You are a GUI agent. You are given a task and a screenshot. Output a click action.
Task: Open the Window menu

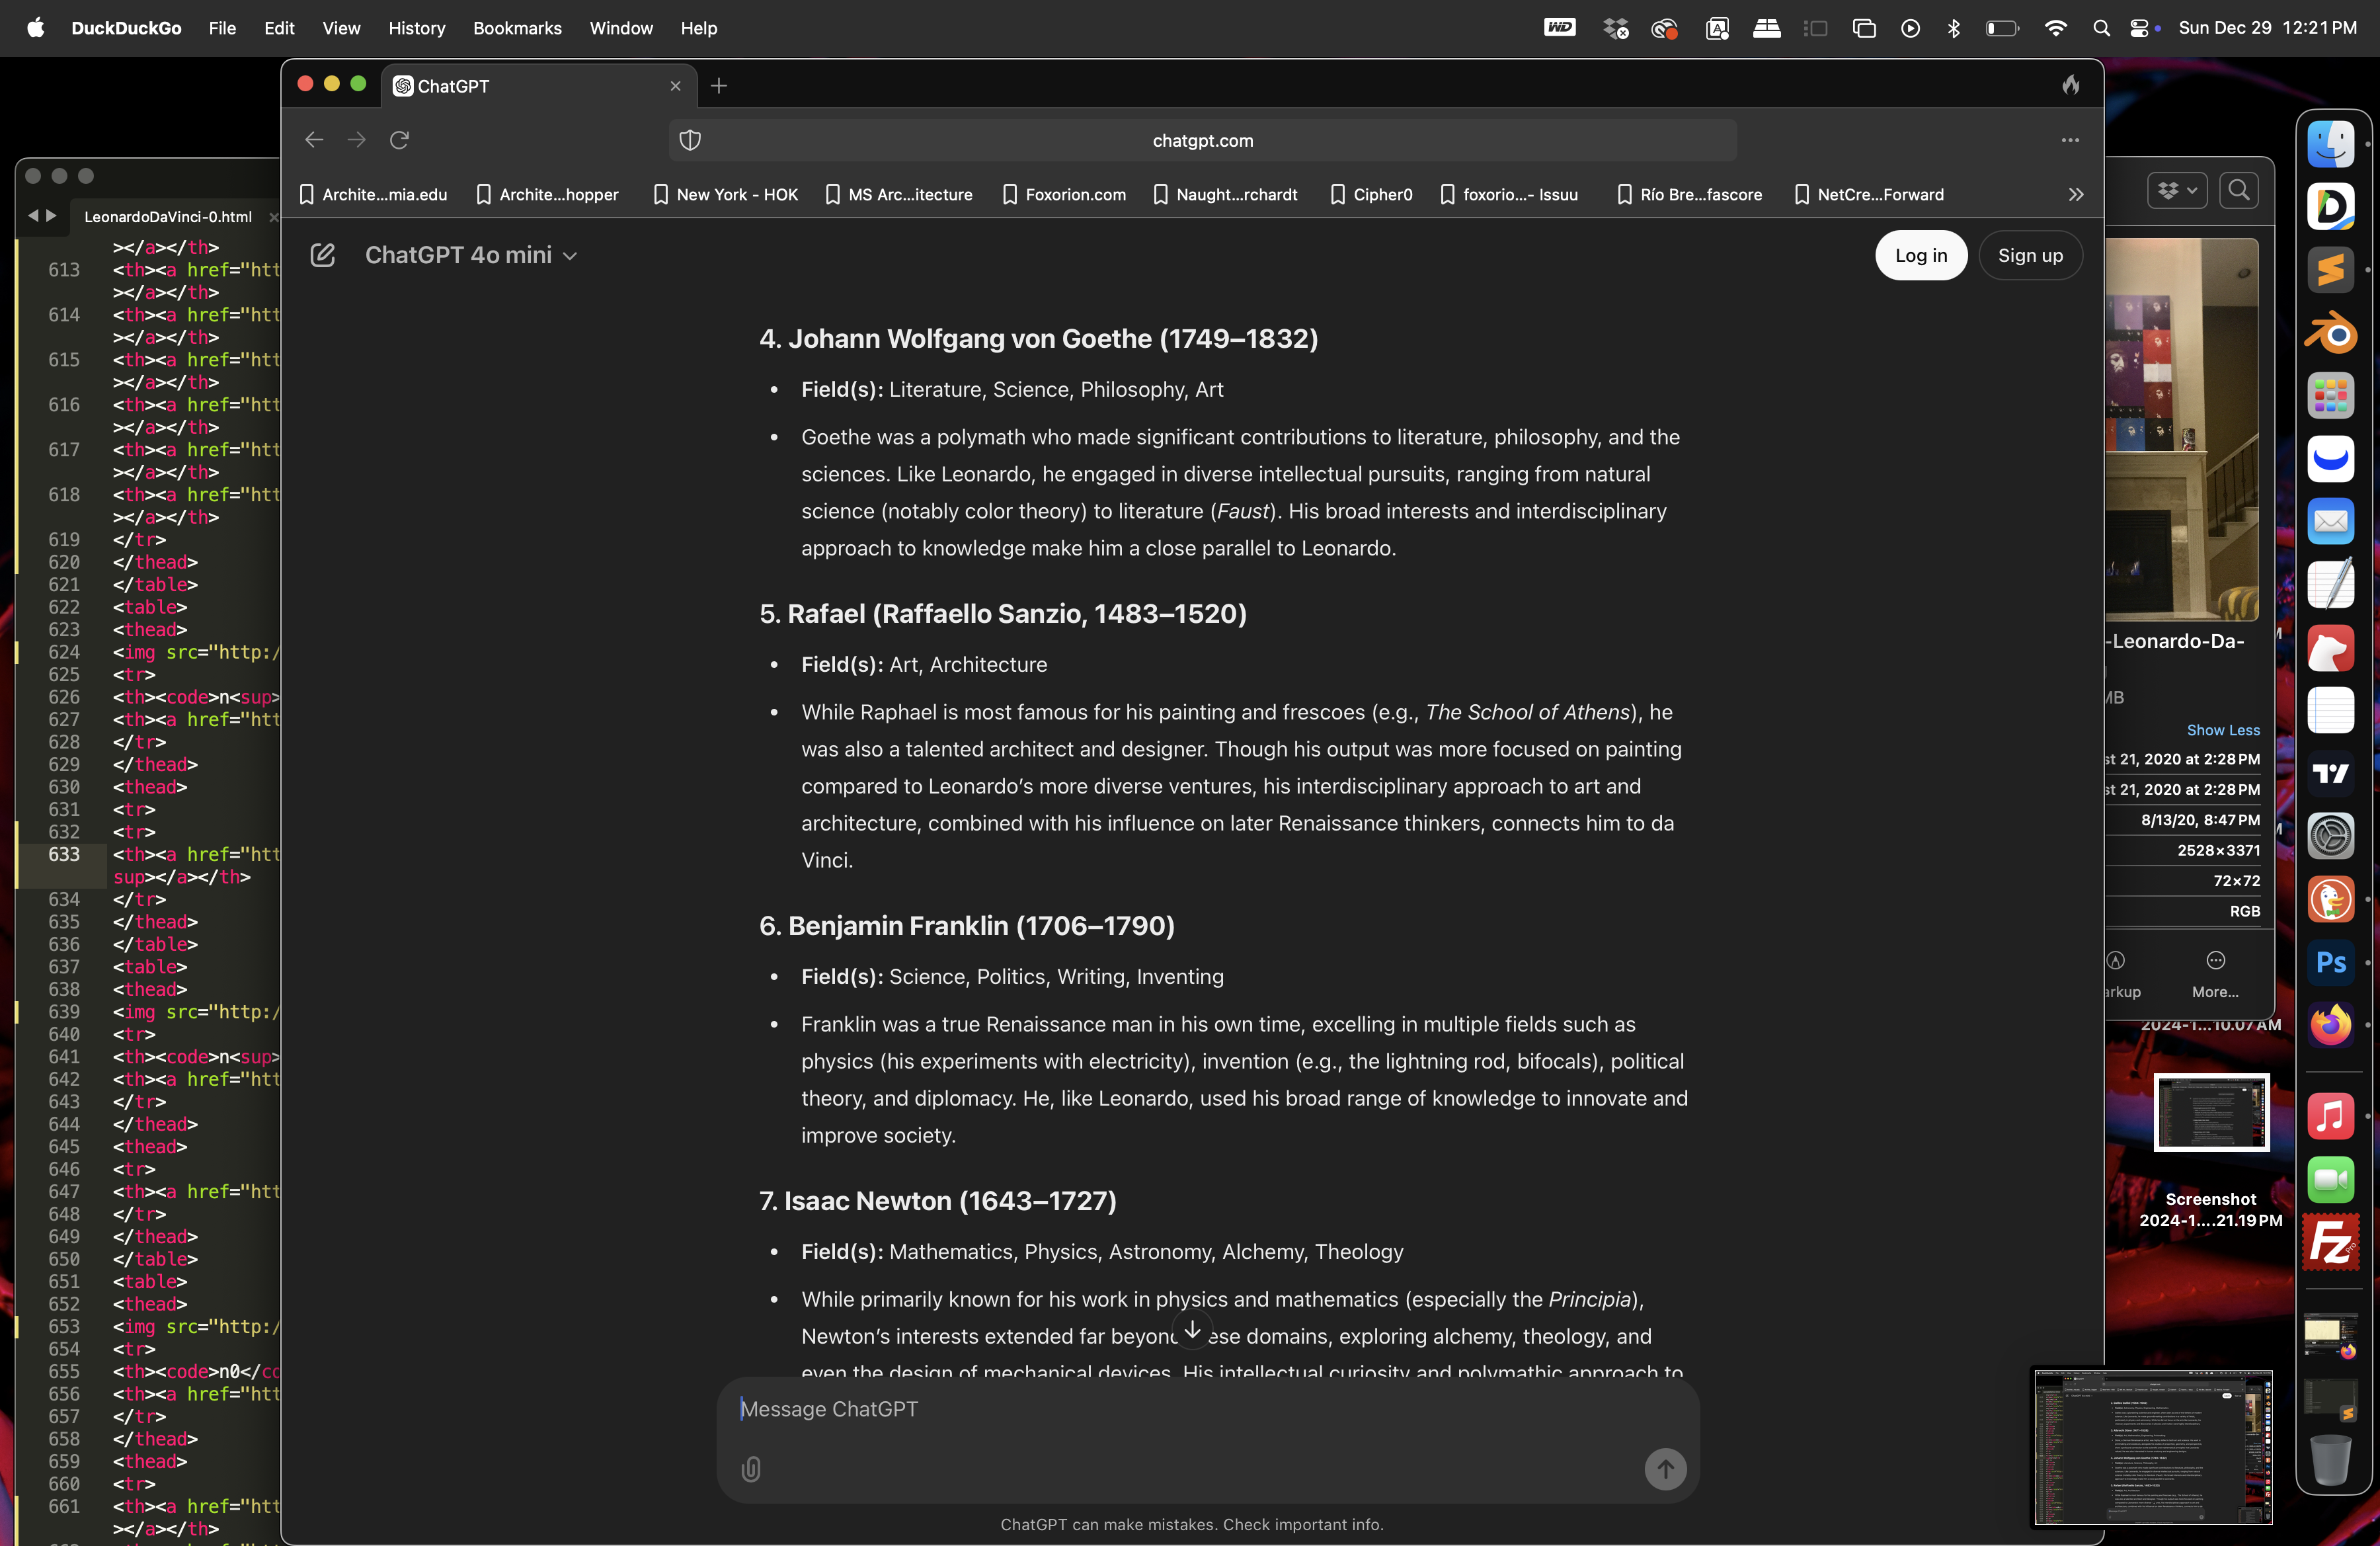(621, 28)
